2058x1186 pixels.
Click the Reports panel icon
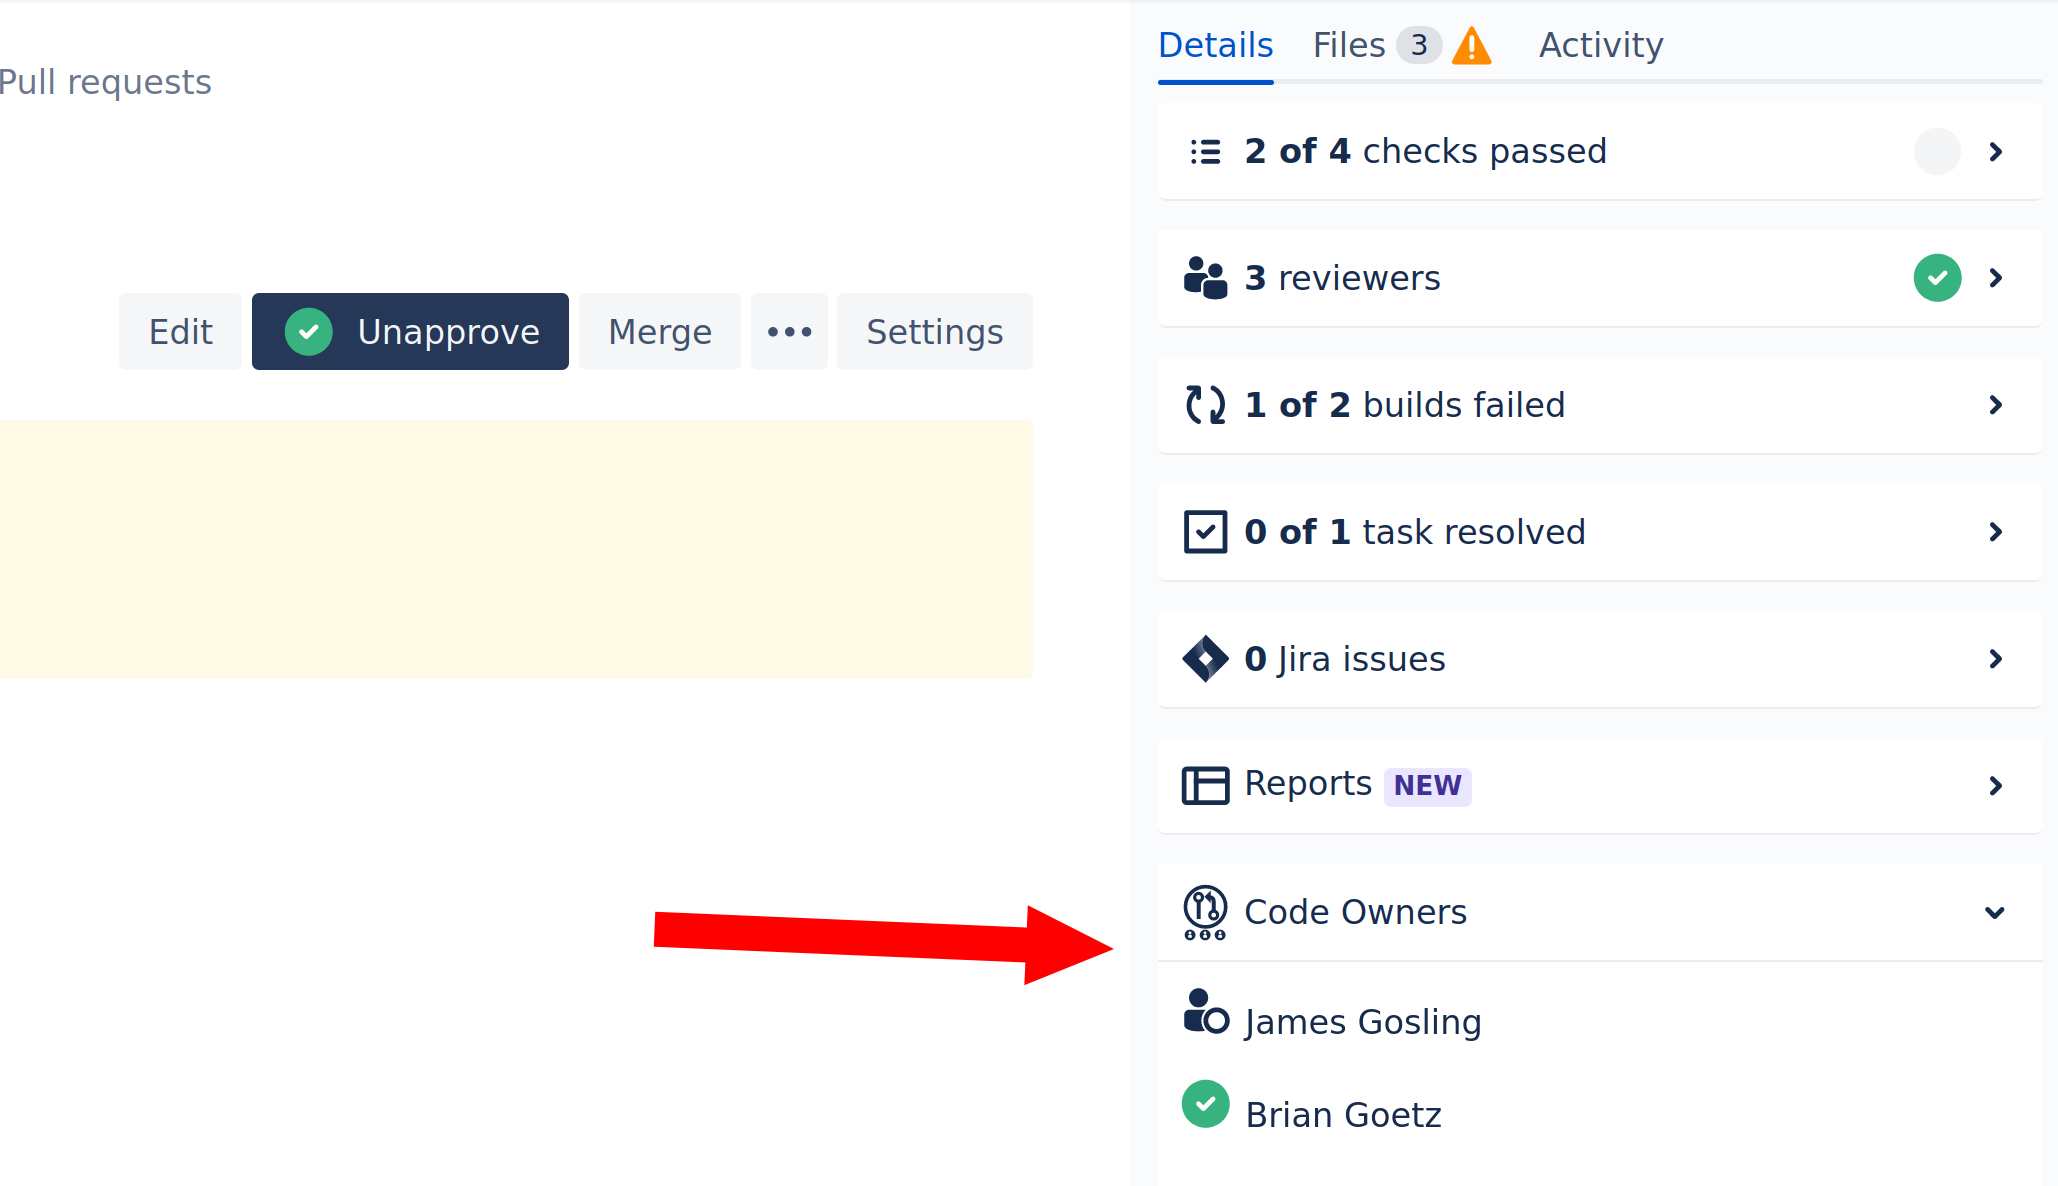[x=1205, y=786]
